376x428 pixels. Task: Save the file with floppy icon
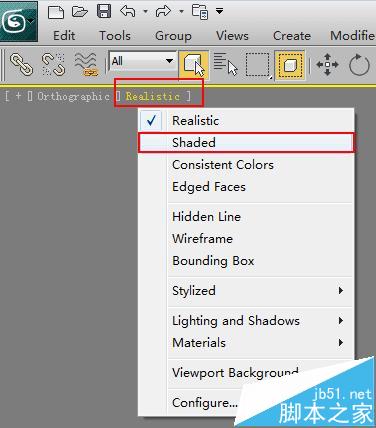tap(104, 11)
